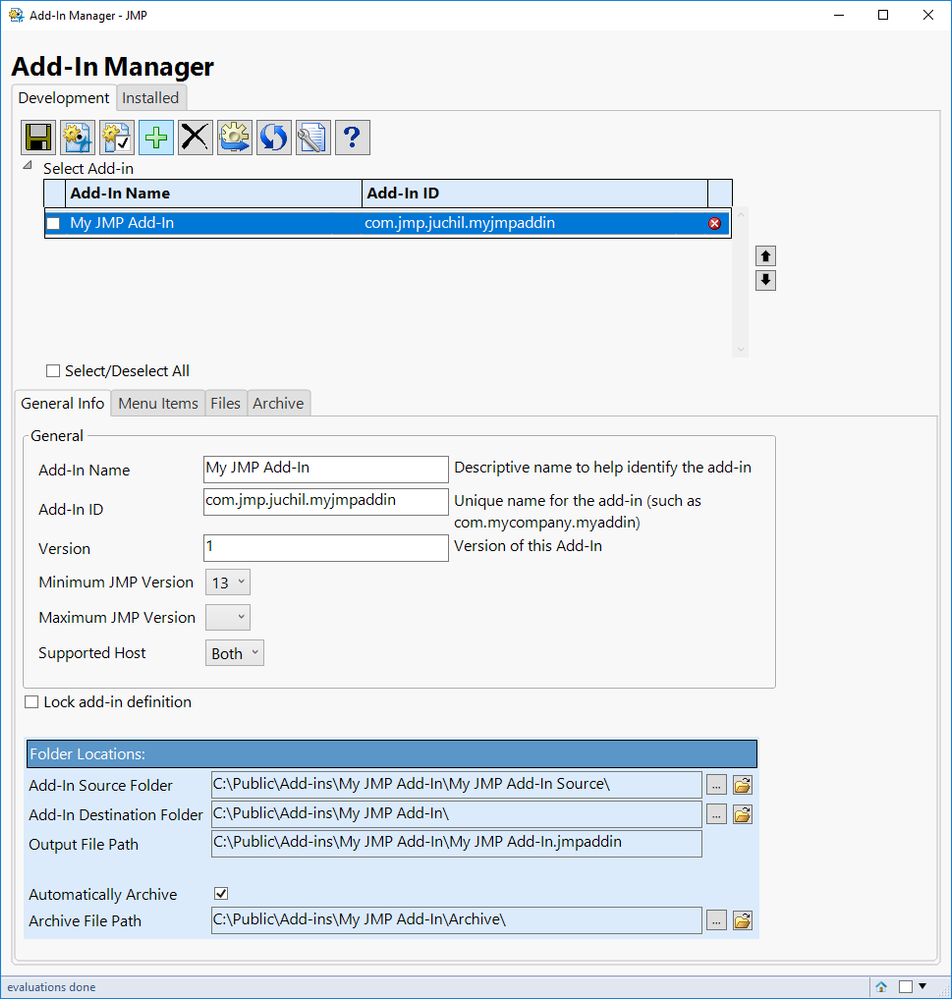Browse for Archive File Path with ellipsis button
The height and width of the screenshot is (999, 952).
coord(716,920)
